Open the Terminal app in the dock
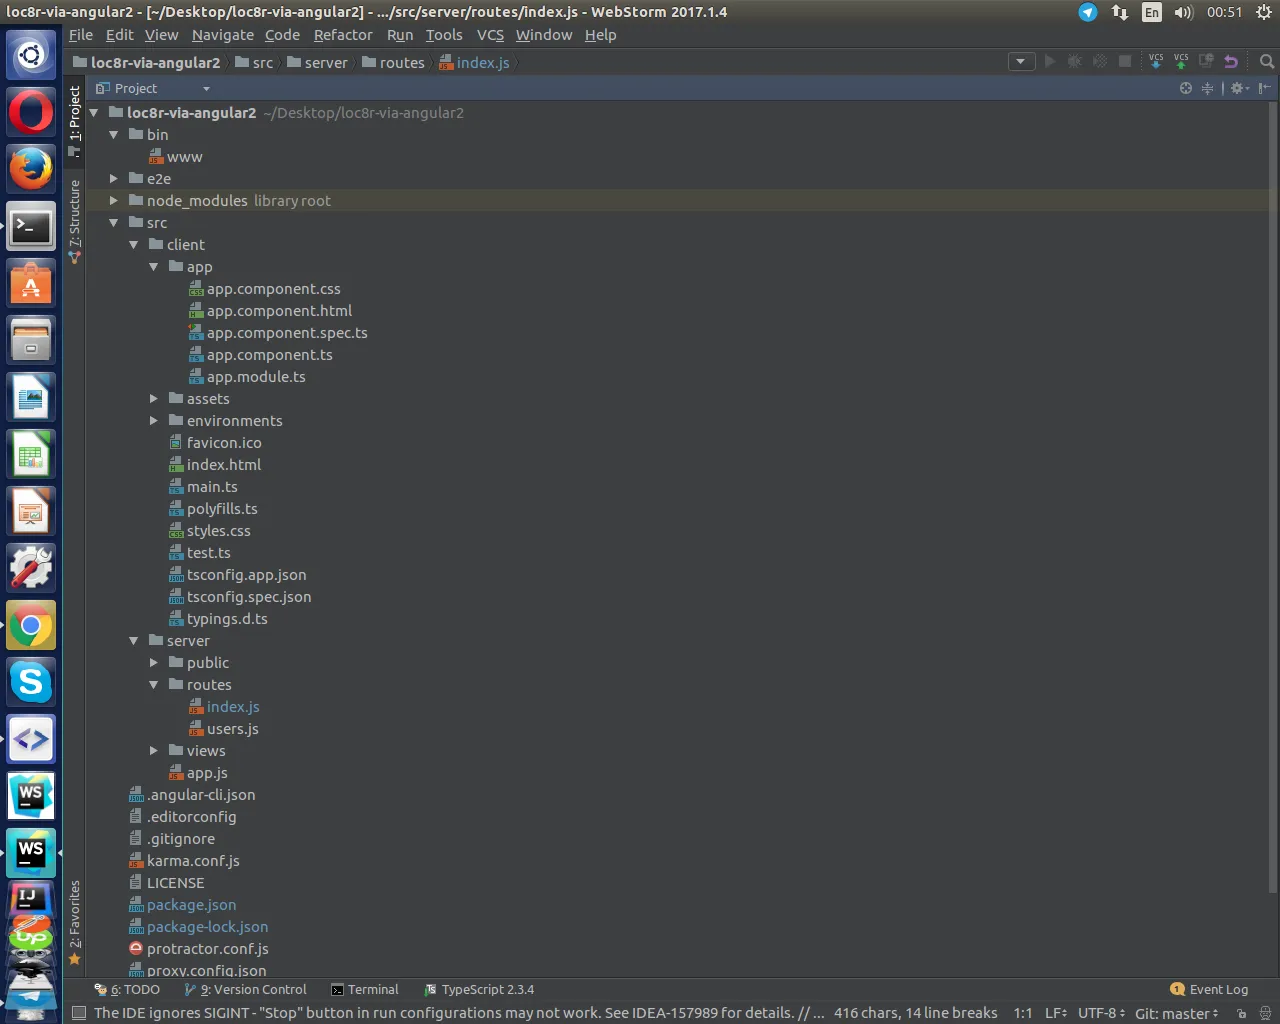The width and height of the screenshot is (1280, 1024). (x=31, y=226)
